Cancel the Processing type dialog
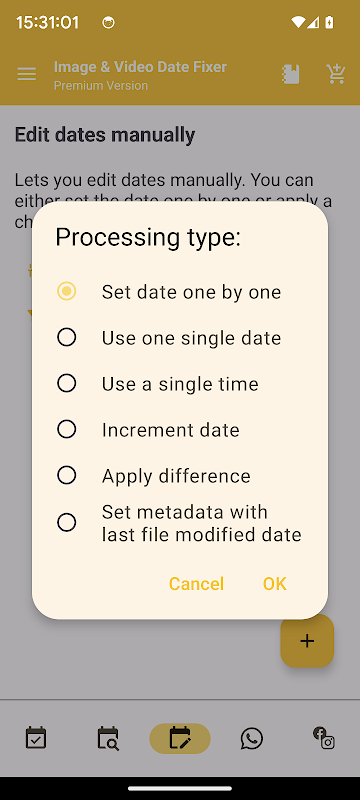This screenshot has width=360, height=800. (x=196, y=584)
